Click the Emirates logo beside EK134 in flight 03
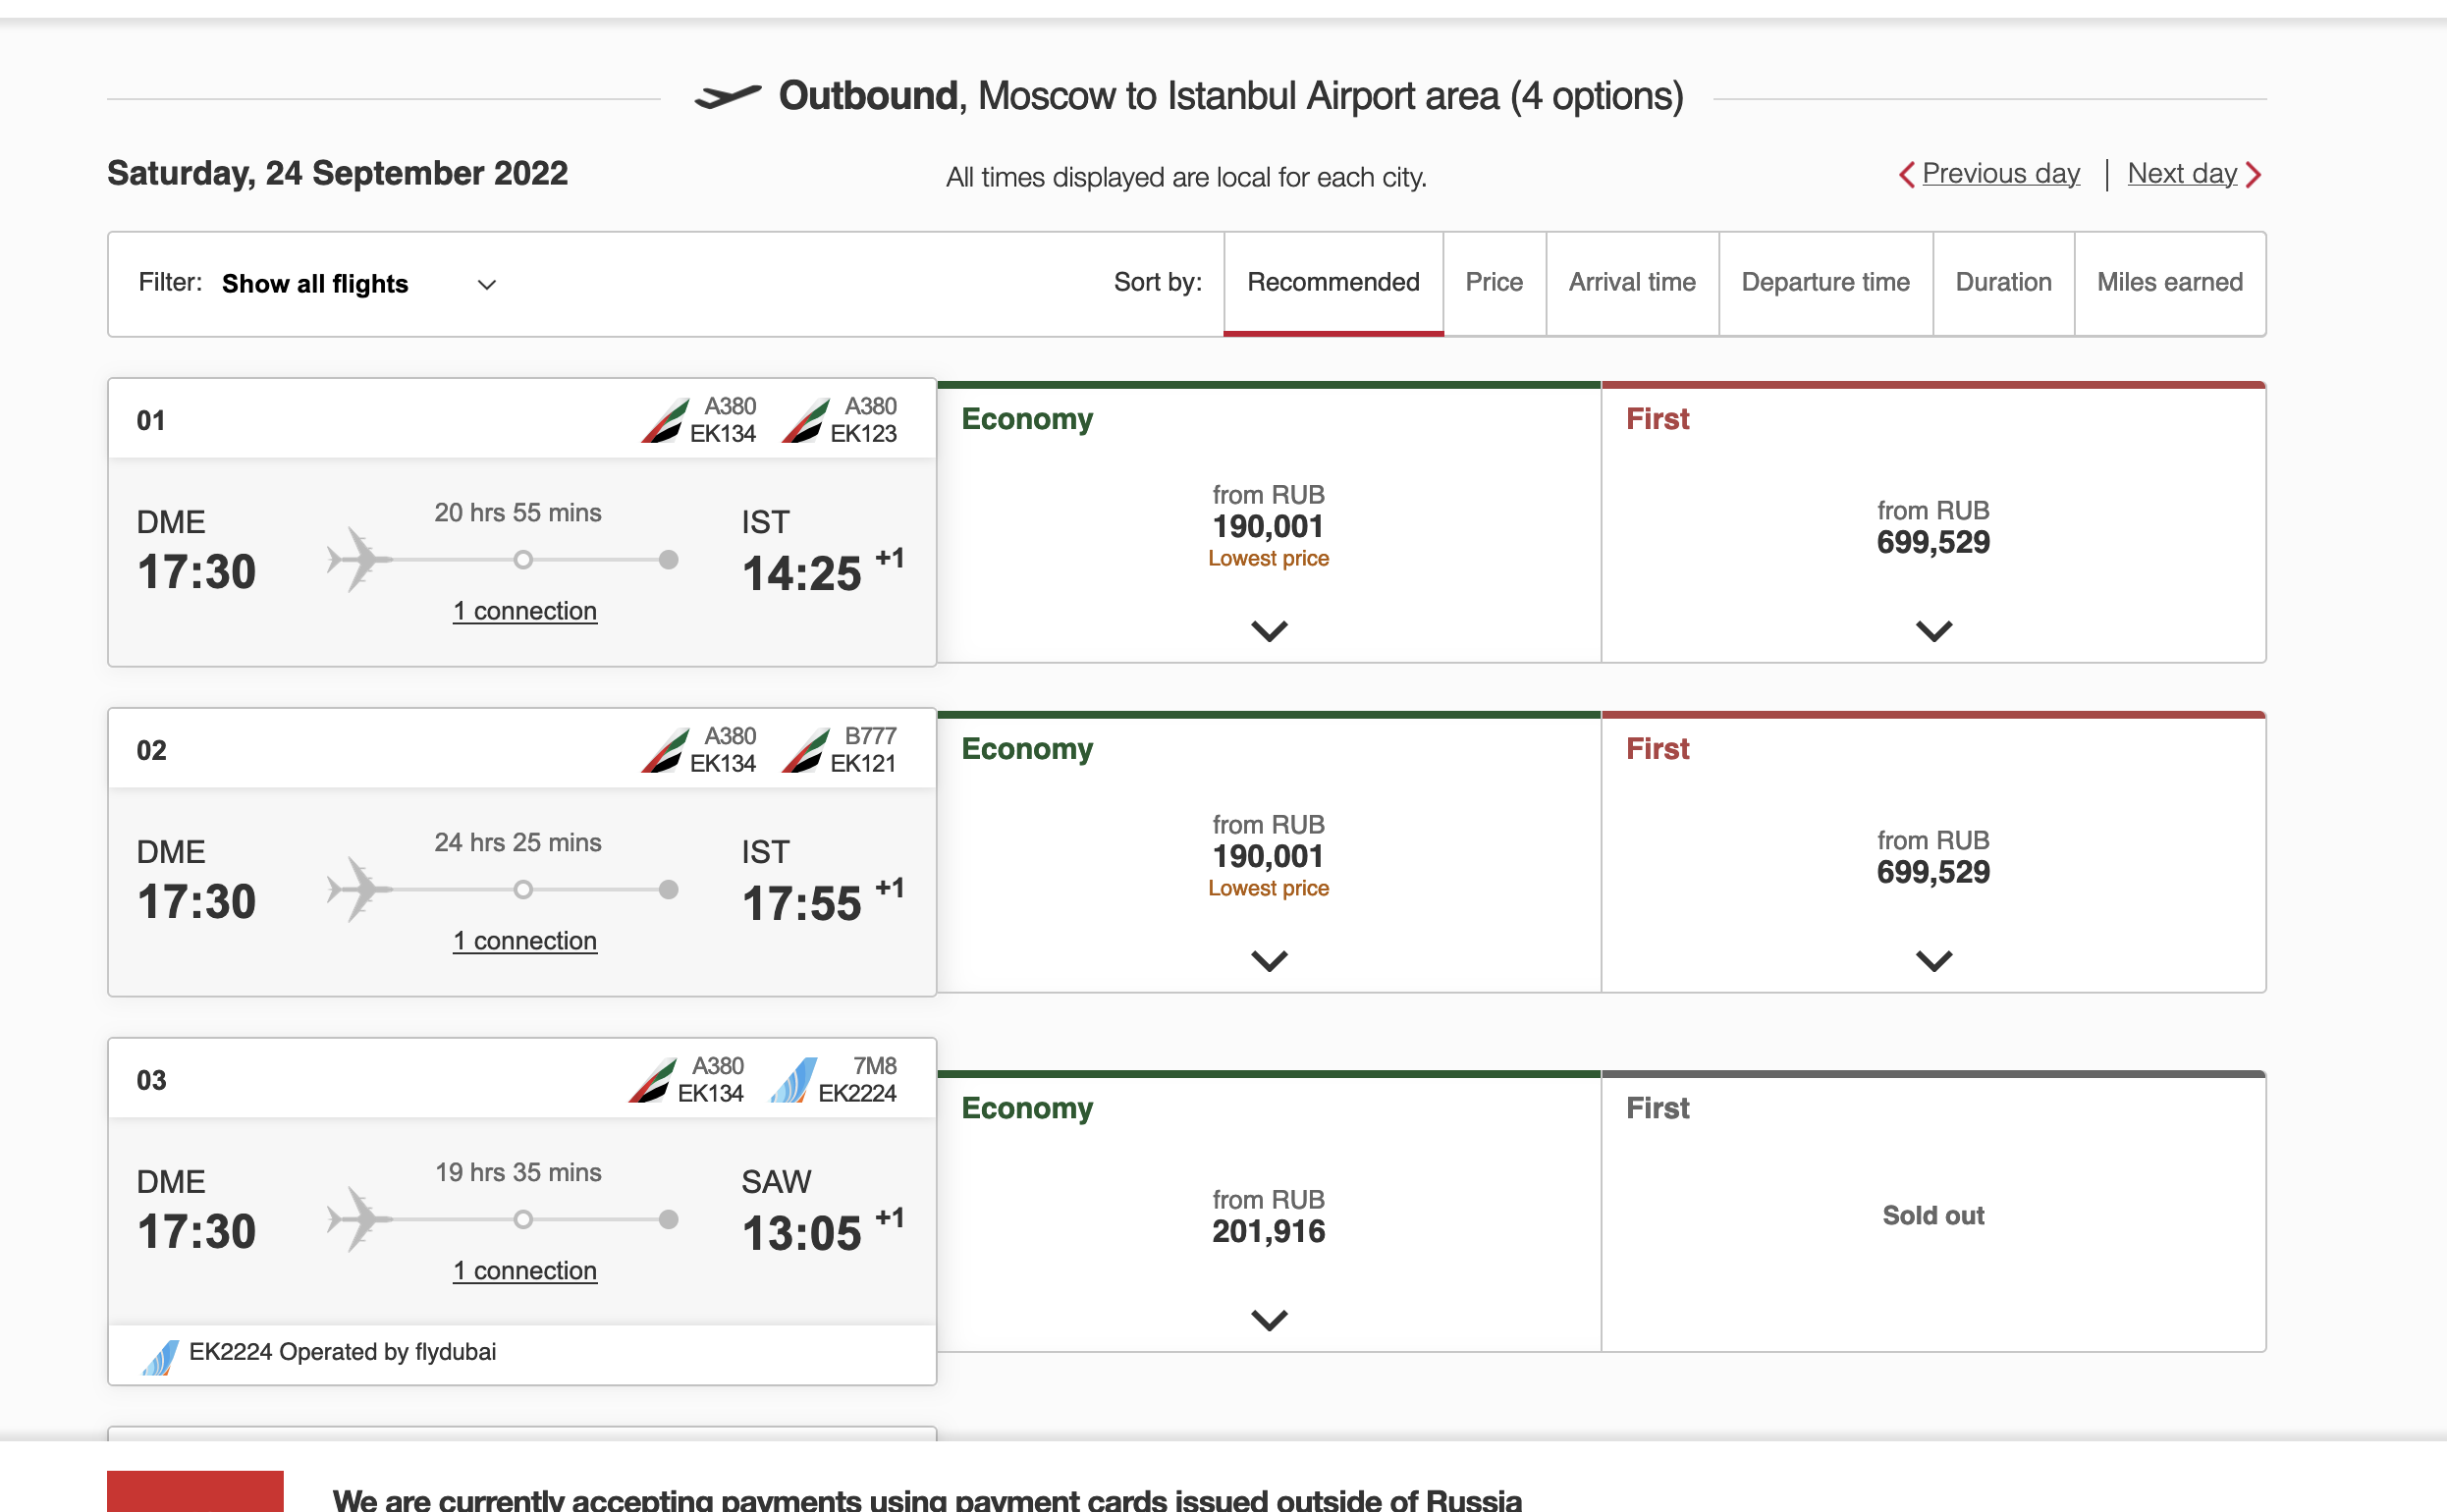This screenshot has height=1512, width=2447. pyautogui.click(x=652, y=1080)
